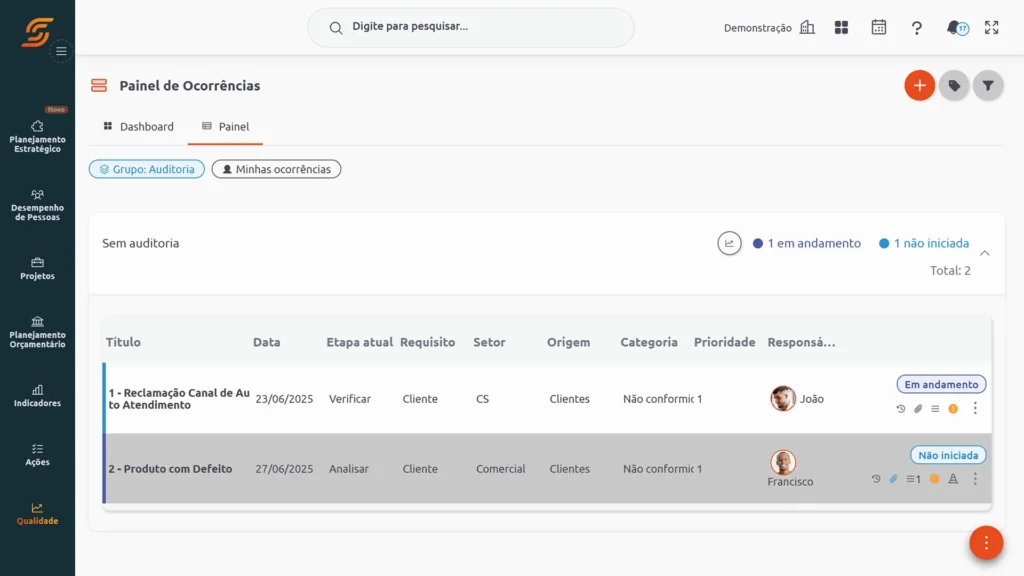Click the Não iniciada status badge
The height and width of the screenshot is (576, 1024).
coord(948,455)
